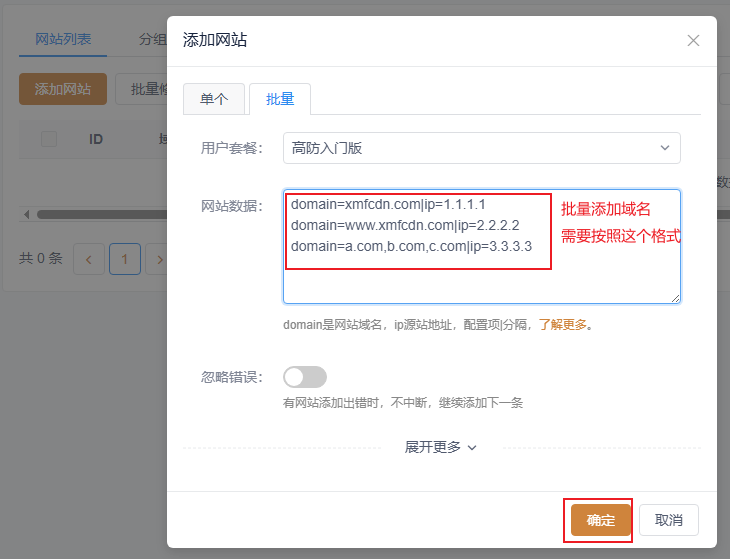Image resolution: width=730 pixels, height=559 pixels.
Task: Switch to the 单个 tab
Action: pyautogui.click(x=214, y=99)
